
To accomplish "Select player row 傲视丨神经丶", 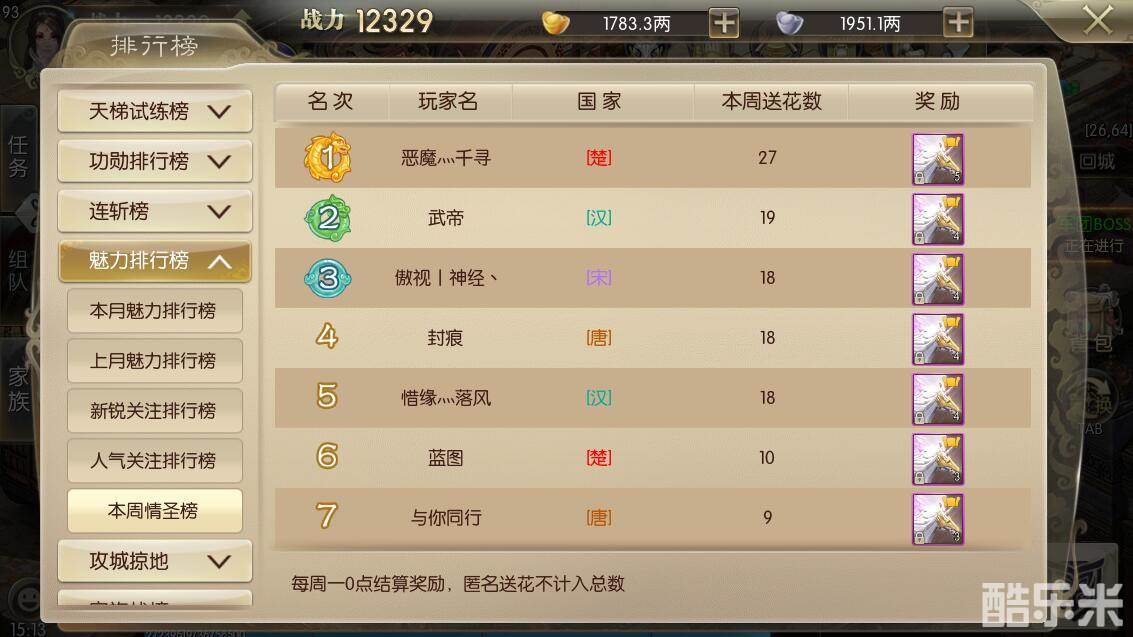I will 652,278.
